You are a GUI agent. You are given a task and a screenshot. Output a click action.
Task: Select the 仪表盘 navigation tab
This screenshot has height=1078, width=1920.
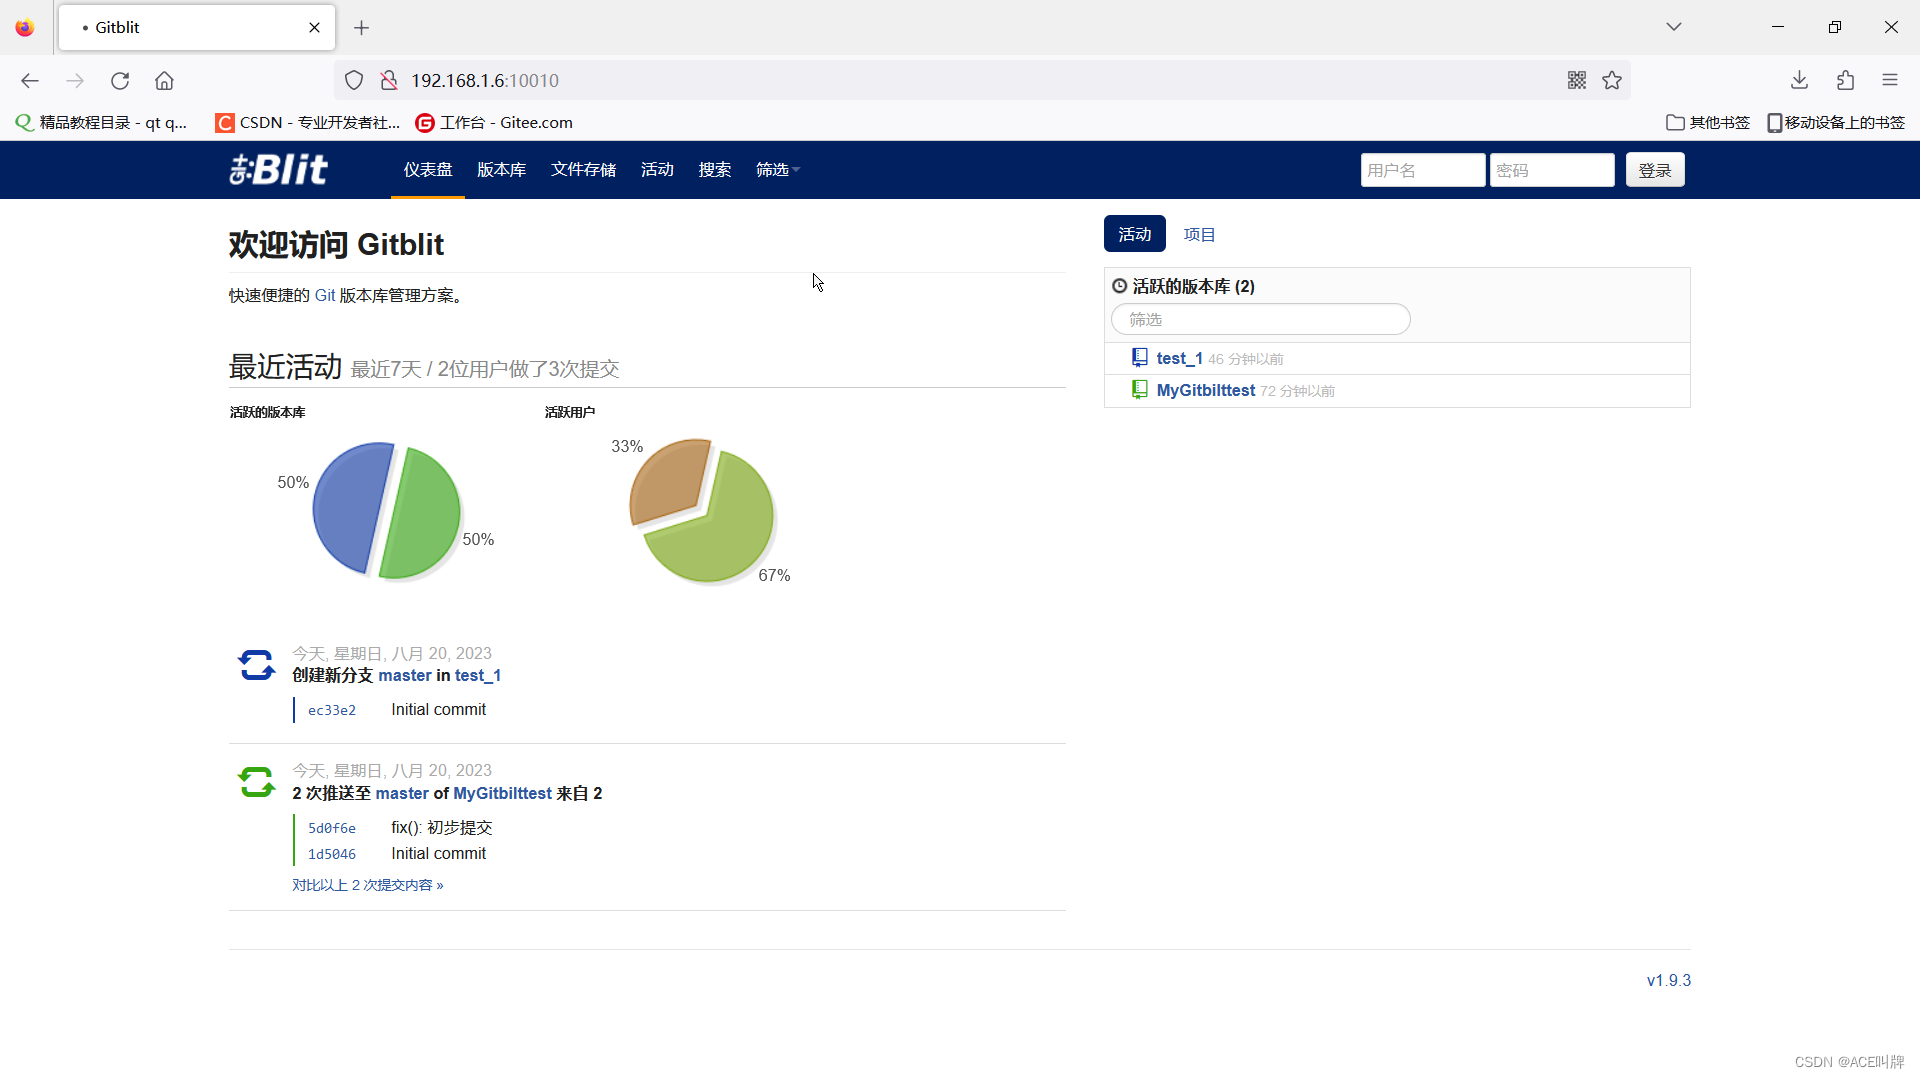(x=428, y=170)
